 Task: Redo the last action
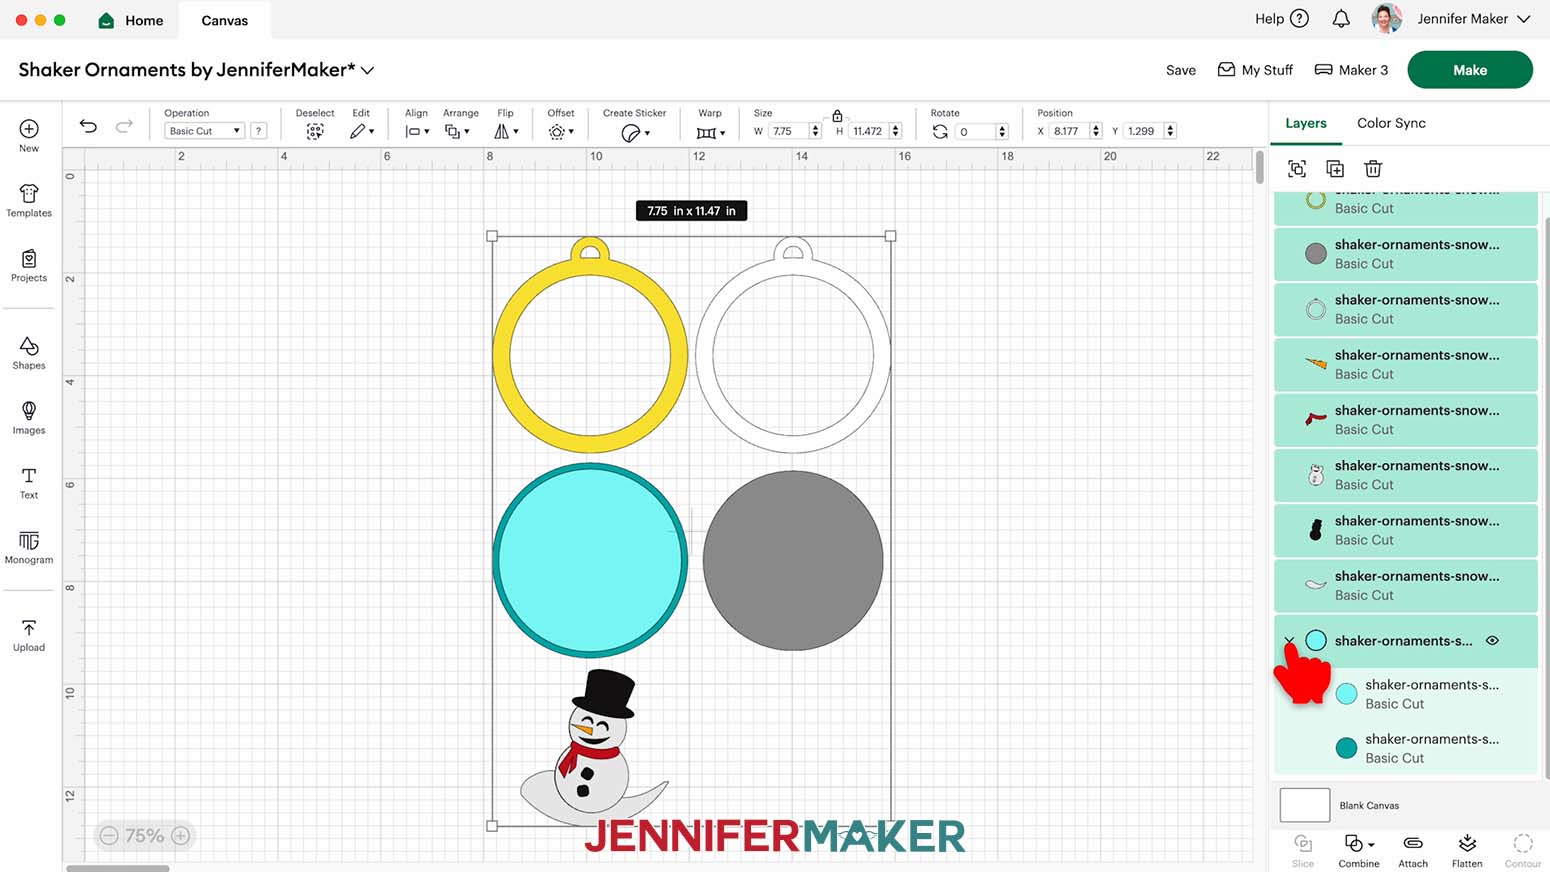pyautogui.click(x=124, y=126)
